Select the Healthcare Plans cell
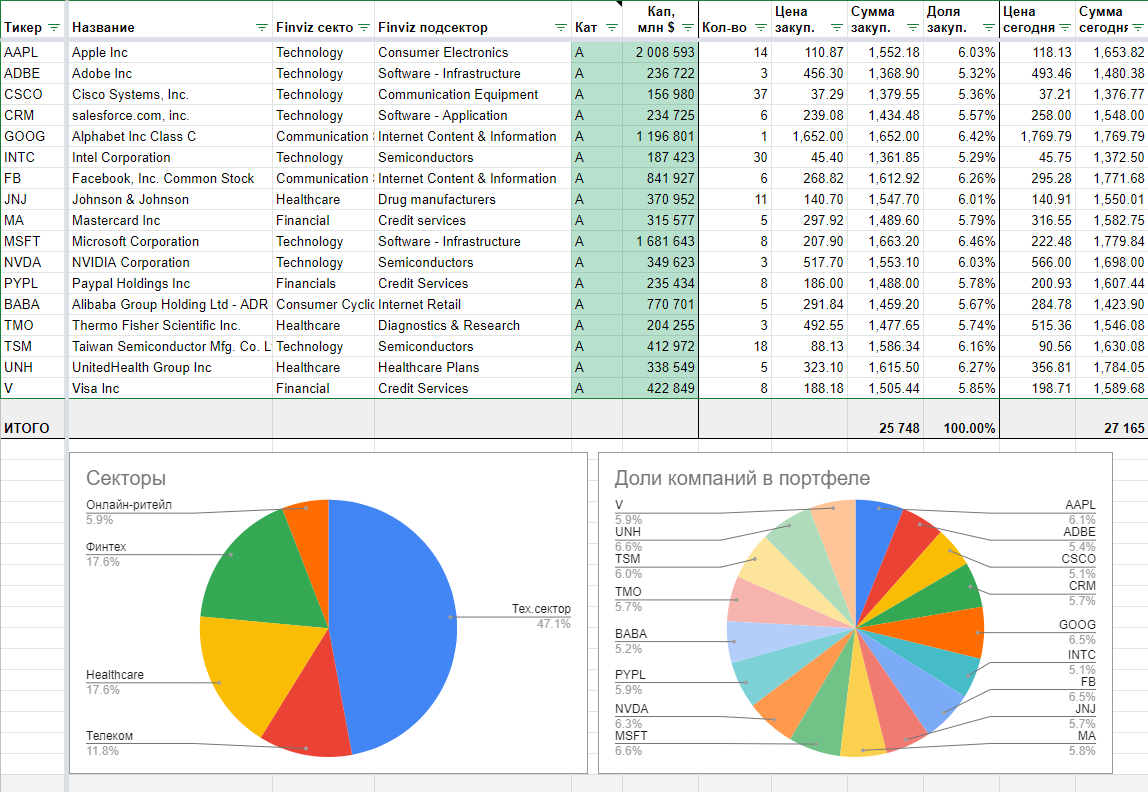 (472, 367)
